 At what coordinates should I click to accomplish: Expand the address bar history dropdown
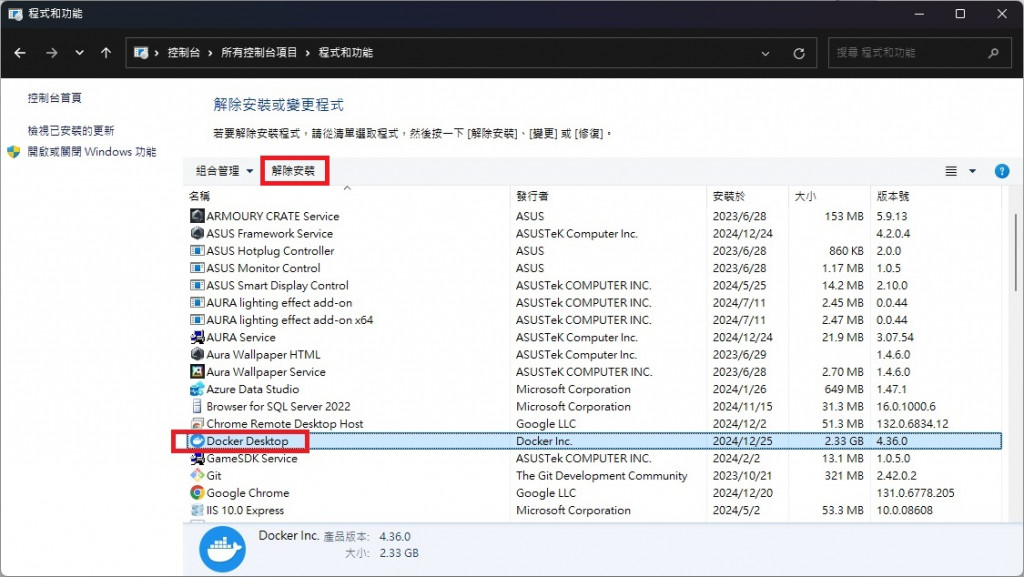pos(765,54)
